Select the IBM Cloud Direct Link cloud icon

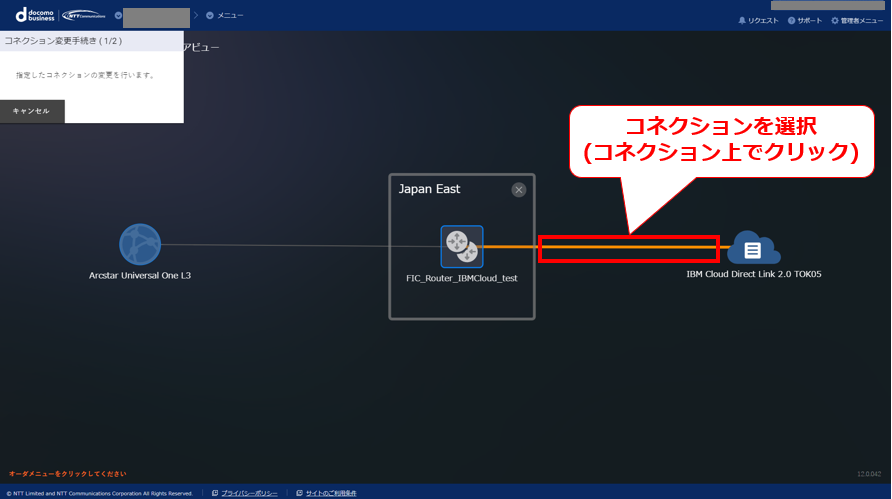tap(753, 248)
